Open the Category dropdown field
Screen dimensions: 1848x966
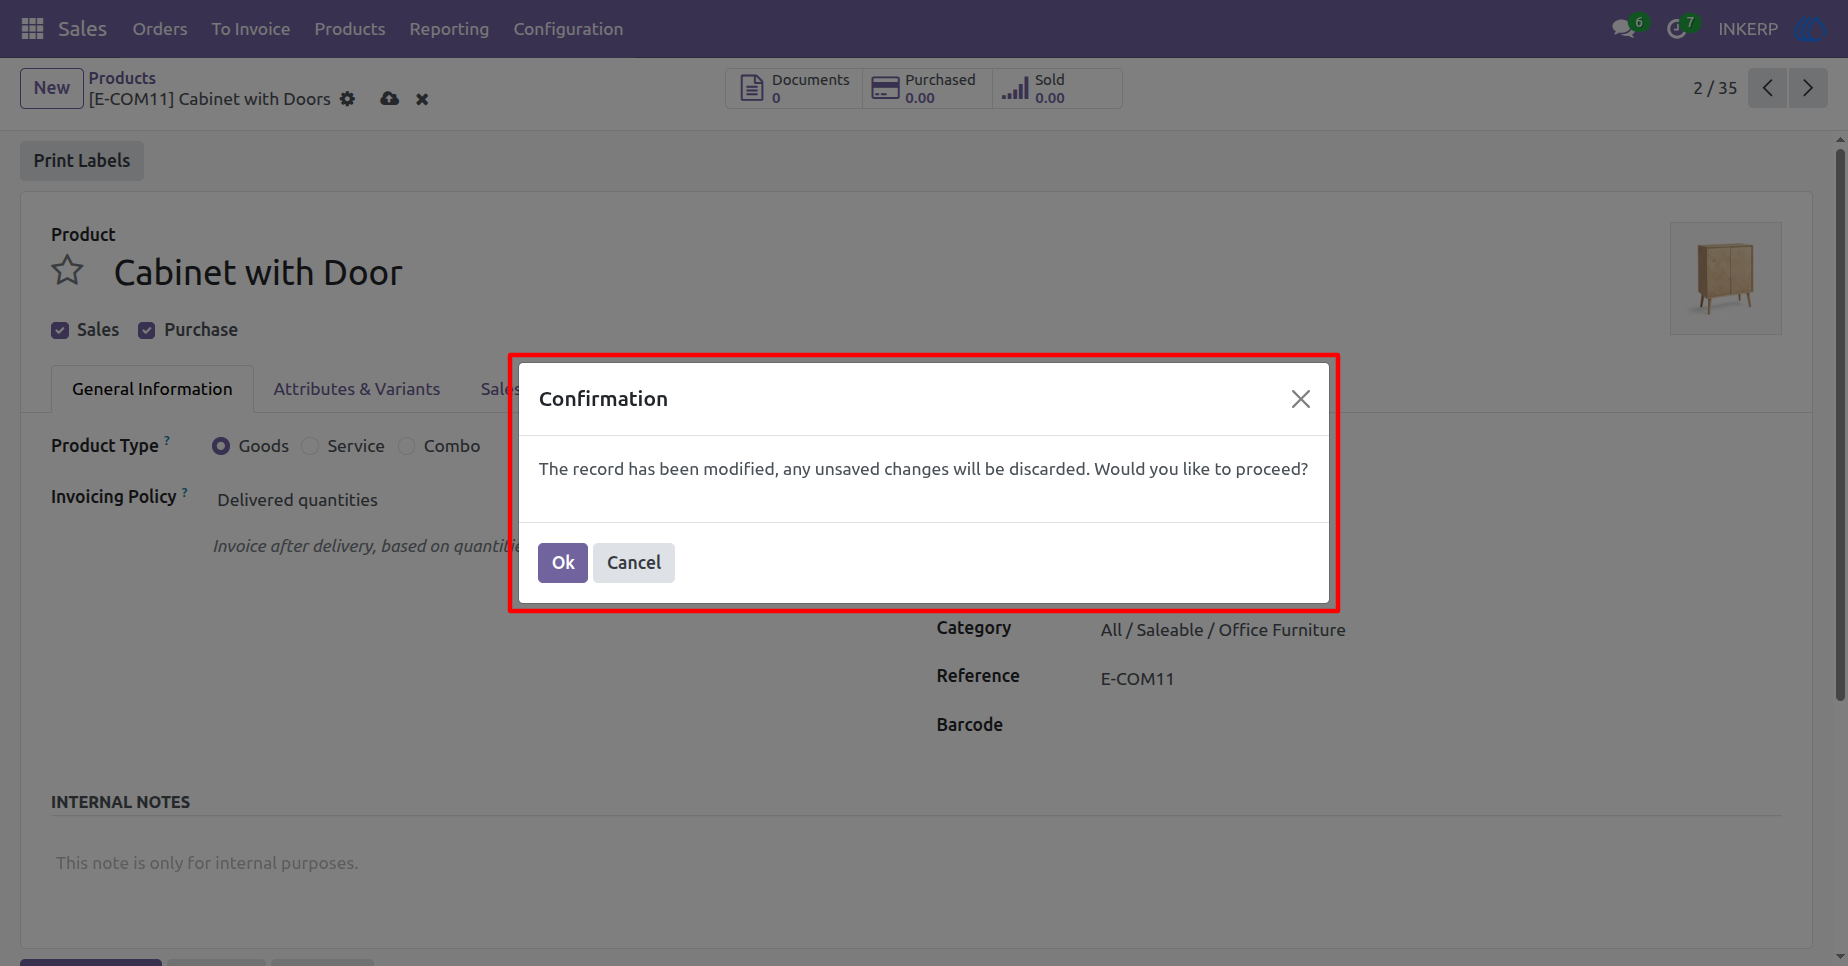pos(1222,630)
